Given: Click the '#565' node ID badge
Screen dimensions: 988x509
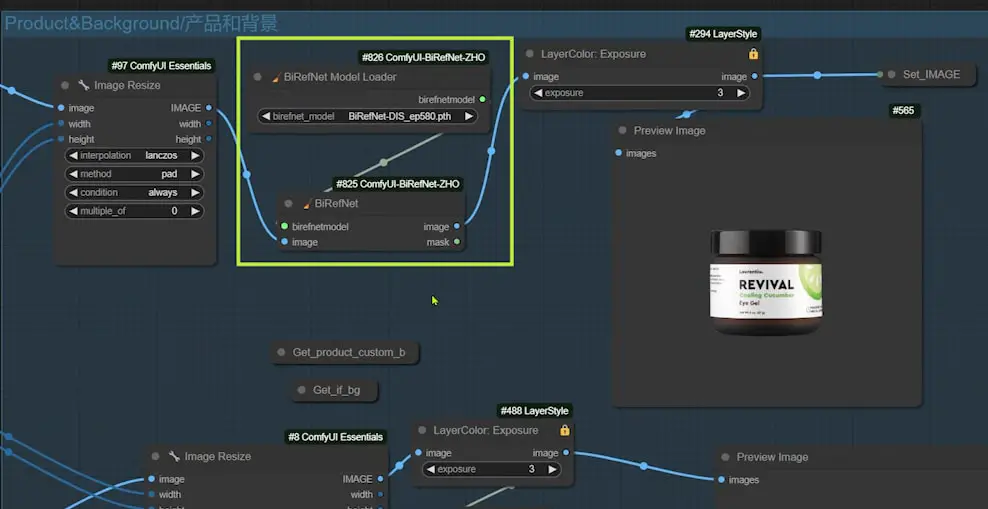Looking at the screenshot, I should 904,111.
